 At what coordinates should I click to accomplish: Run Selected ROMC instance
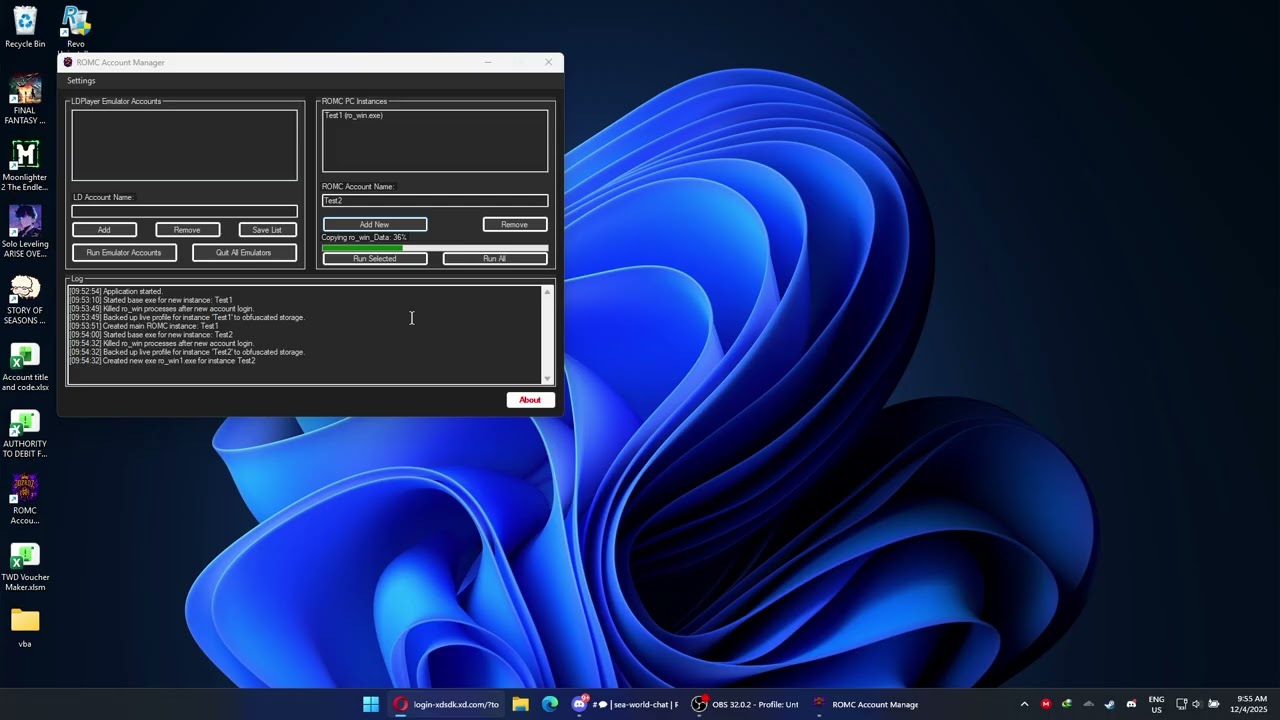(x=375, y=259)
